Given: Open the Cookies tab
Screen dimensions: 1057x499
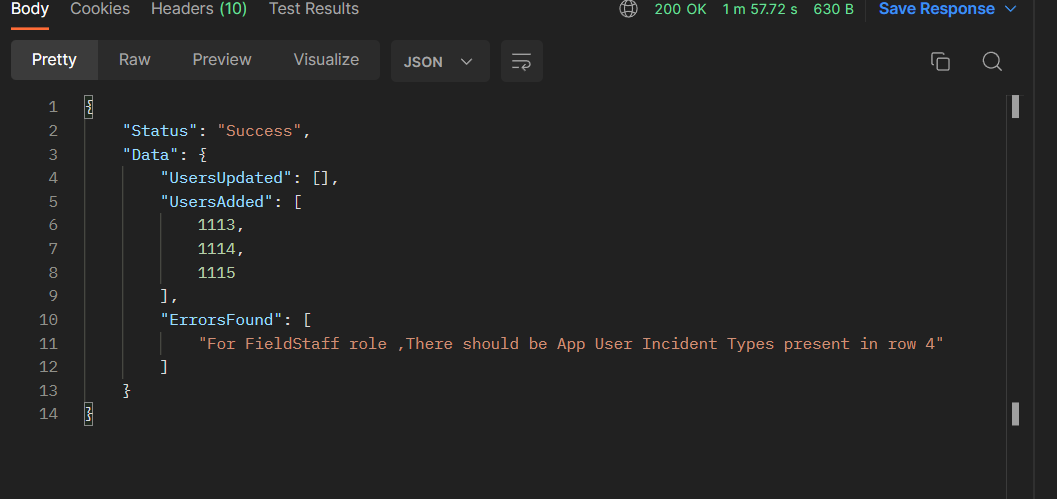Looking at the screenshot, I should tap(100, 9).
